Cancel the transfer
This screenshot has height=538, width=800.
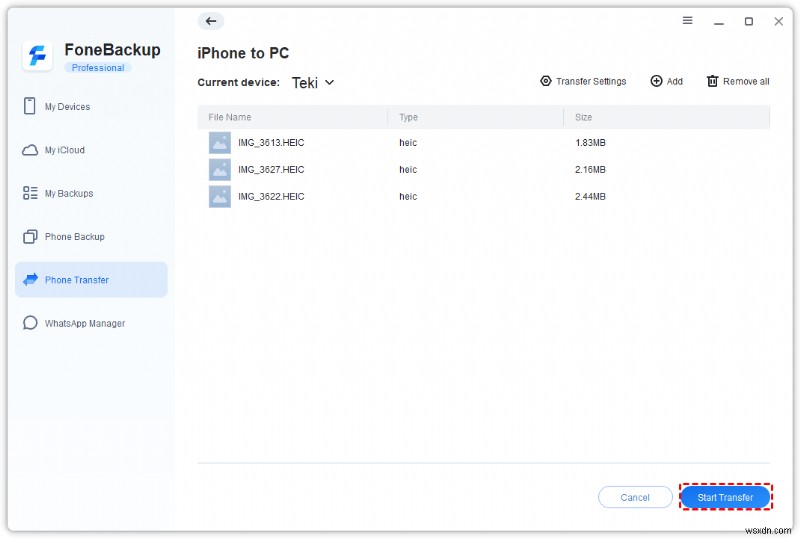coord(635,497)
